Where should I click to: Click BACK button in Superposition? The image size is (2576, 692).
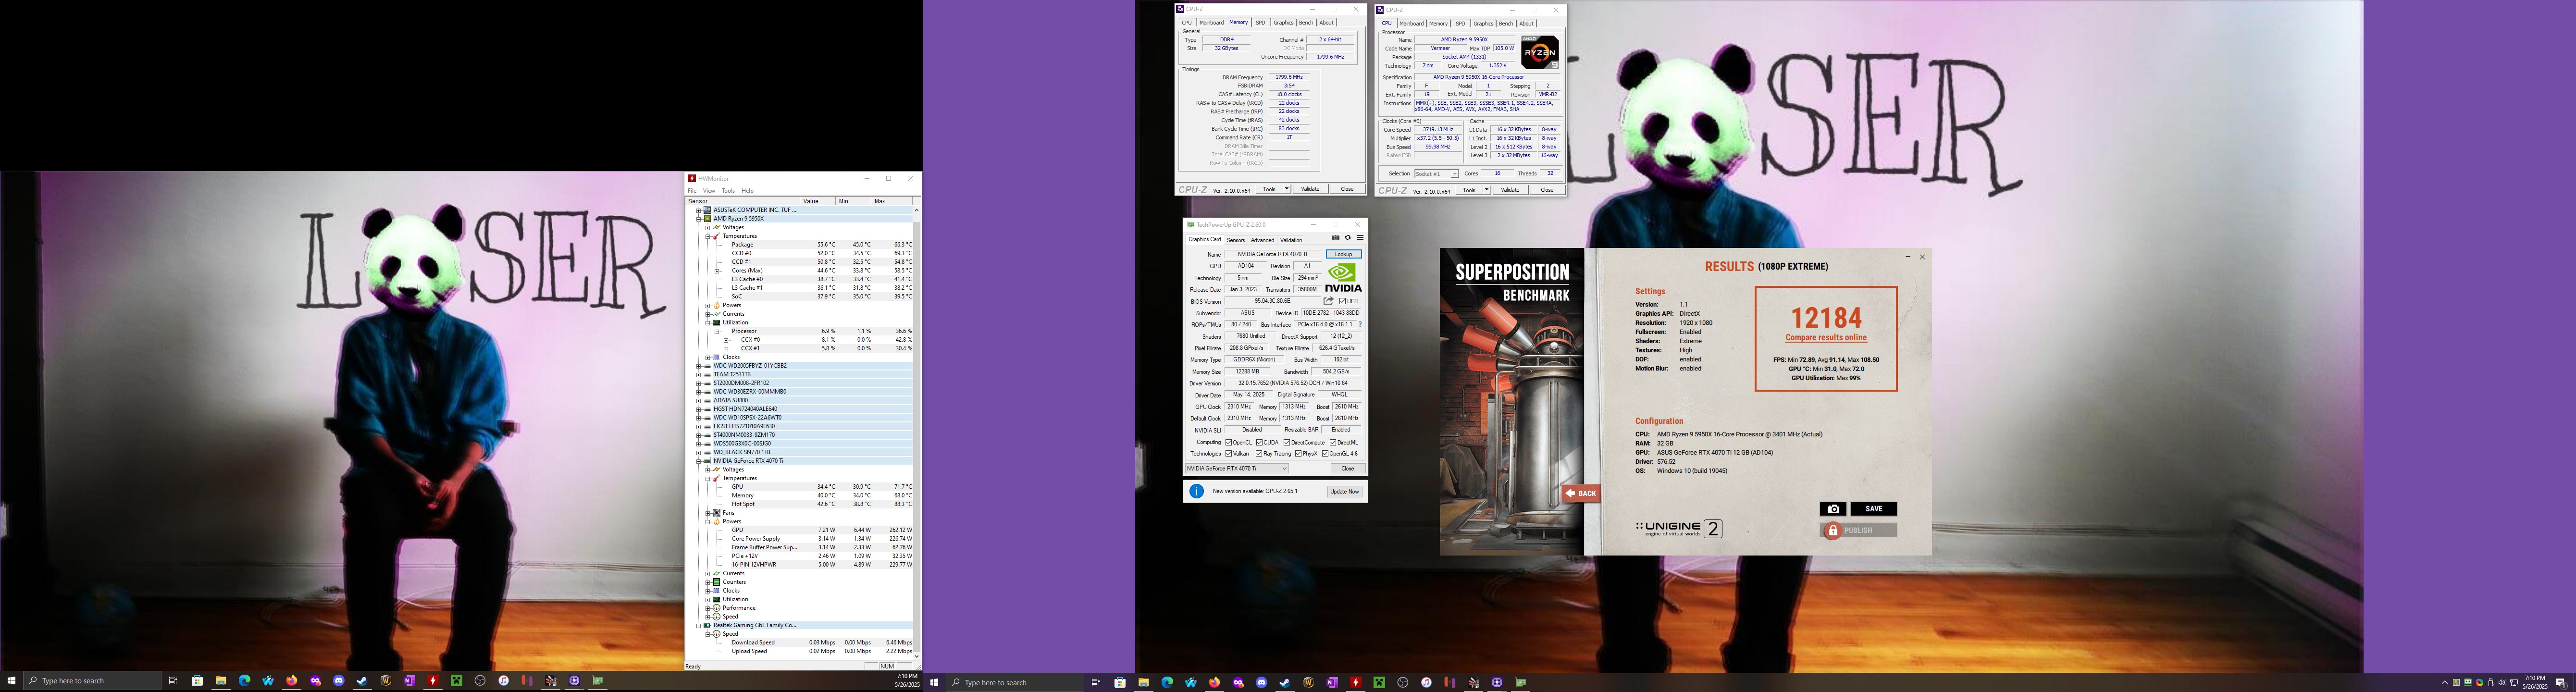(1581, 493)
